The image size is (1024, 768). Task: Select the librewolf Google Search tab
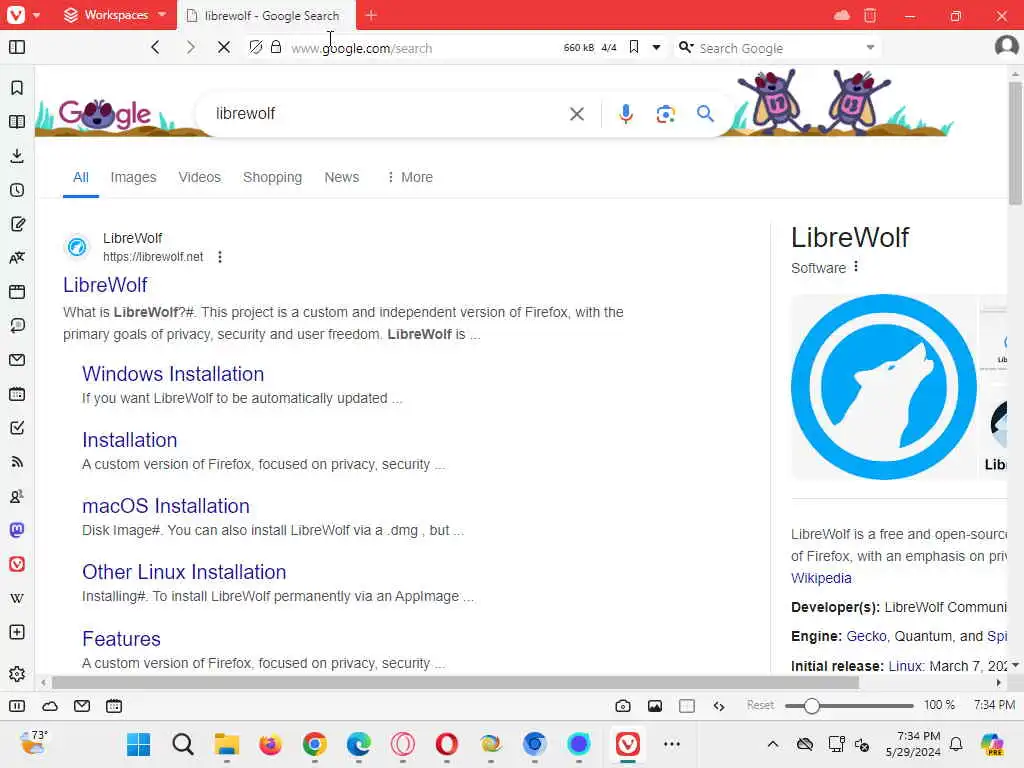[x=266, y=15]
